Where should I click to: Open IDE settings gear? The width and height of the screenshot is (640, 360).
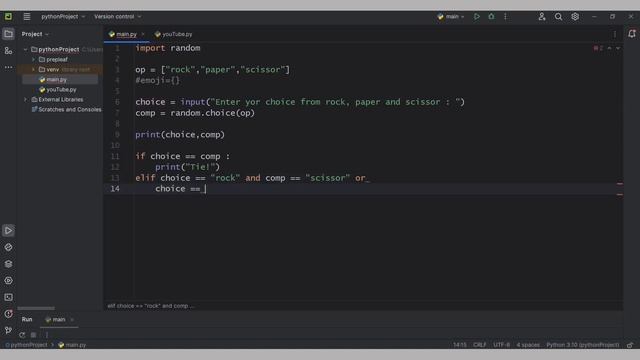point(575,17)
